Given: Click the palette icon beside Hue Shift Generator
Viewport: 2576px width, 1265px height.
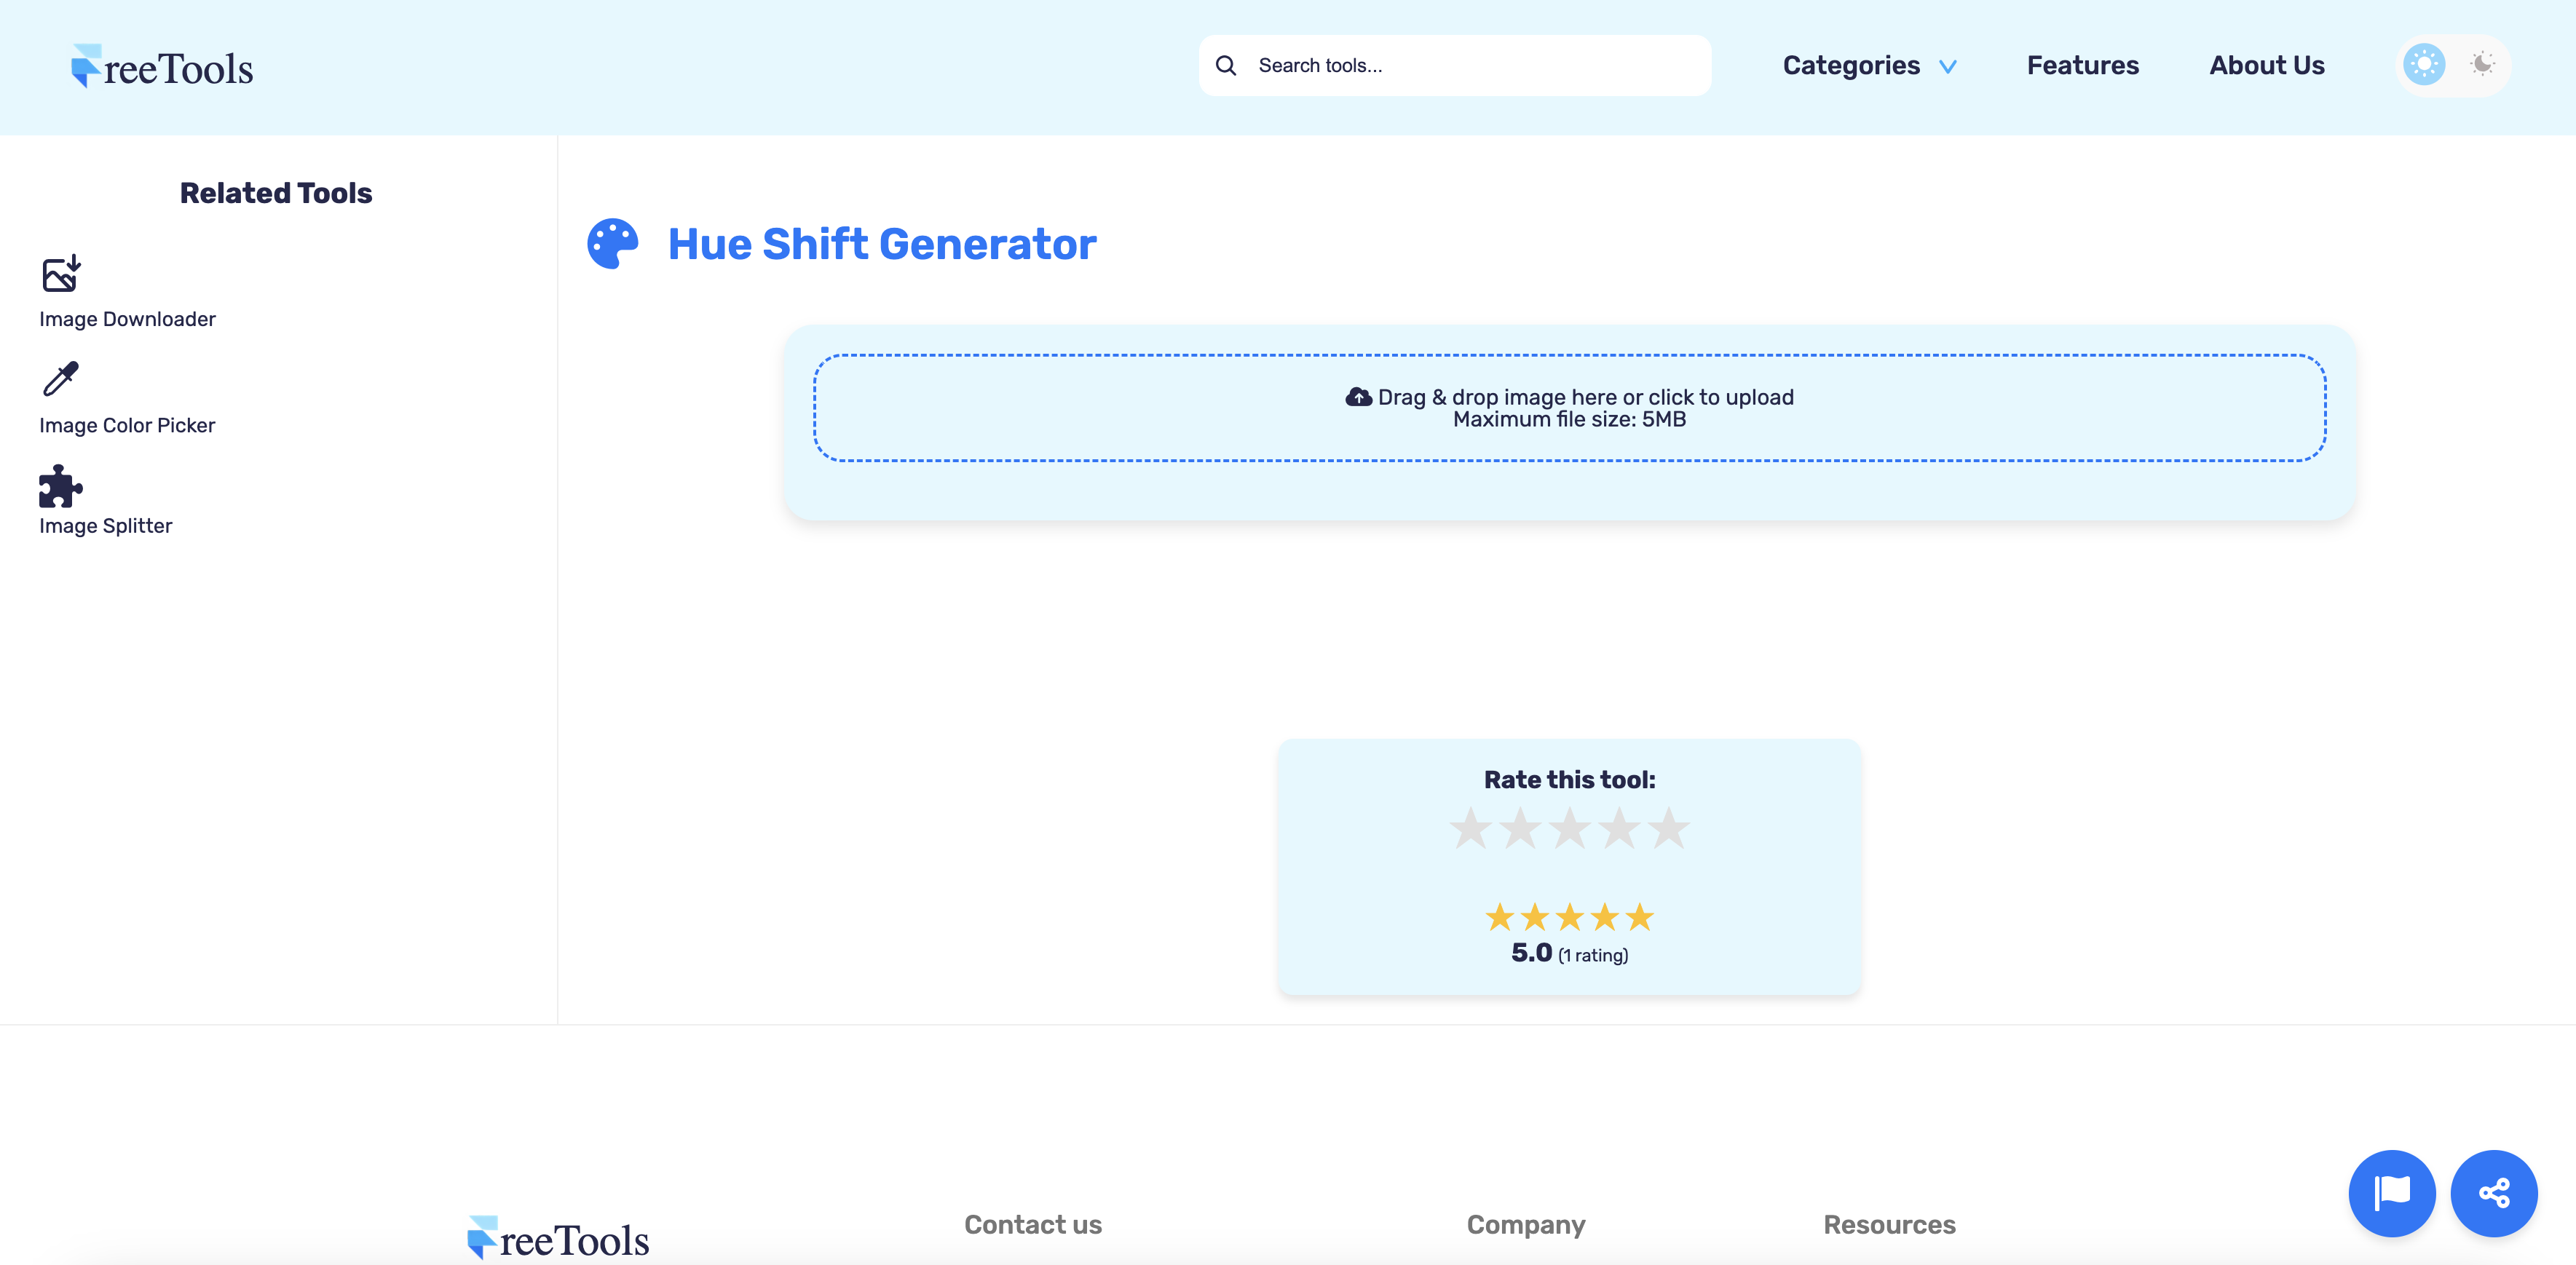Looking at the screenshot, I should (611, 243).
